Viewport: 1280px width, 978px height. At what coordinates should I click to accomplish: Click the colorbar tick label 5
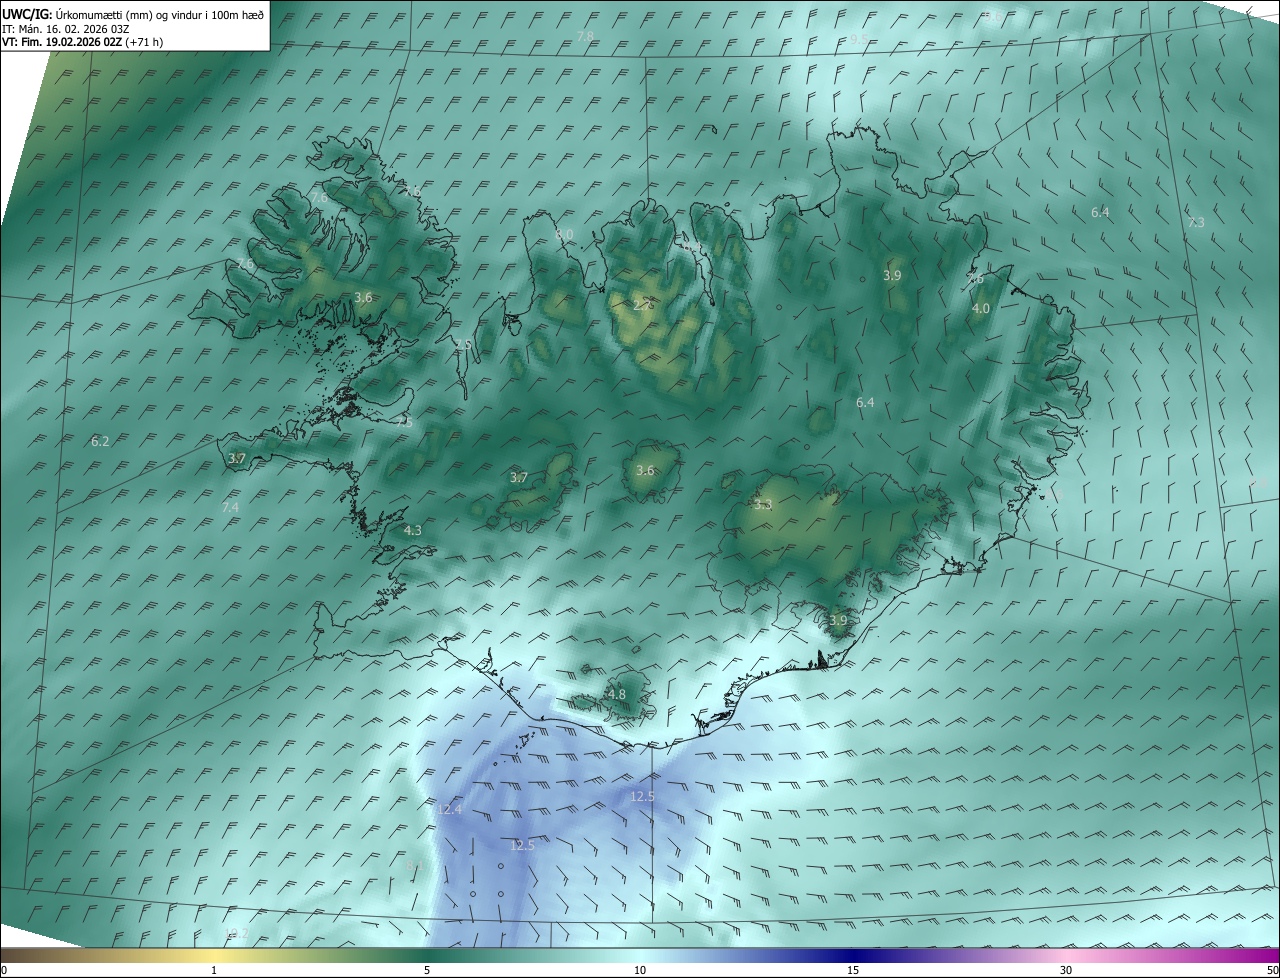click(427, 970)
